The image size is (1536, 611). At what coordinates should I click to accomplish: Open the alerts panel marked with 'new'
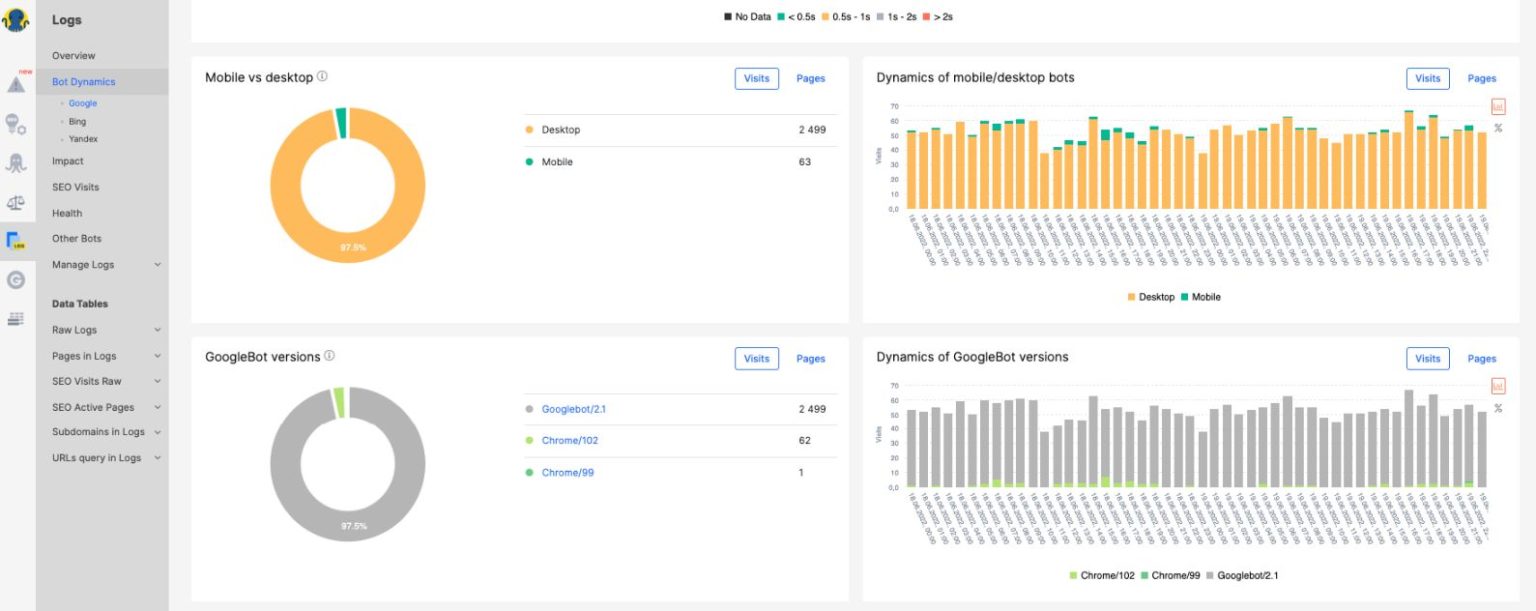(x=17, y=84)
